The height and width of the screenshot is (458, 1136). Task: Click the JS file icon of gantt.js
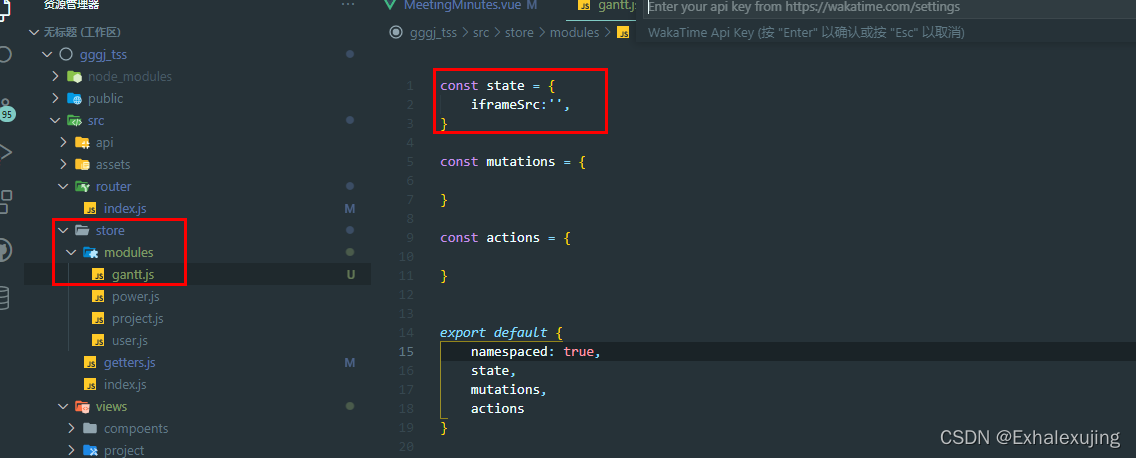pyautogui.click(x=98, y=275)
